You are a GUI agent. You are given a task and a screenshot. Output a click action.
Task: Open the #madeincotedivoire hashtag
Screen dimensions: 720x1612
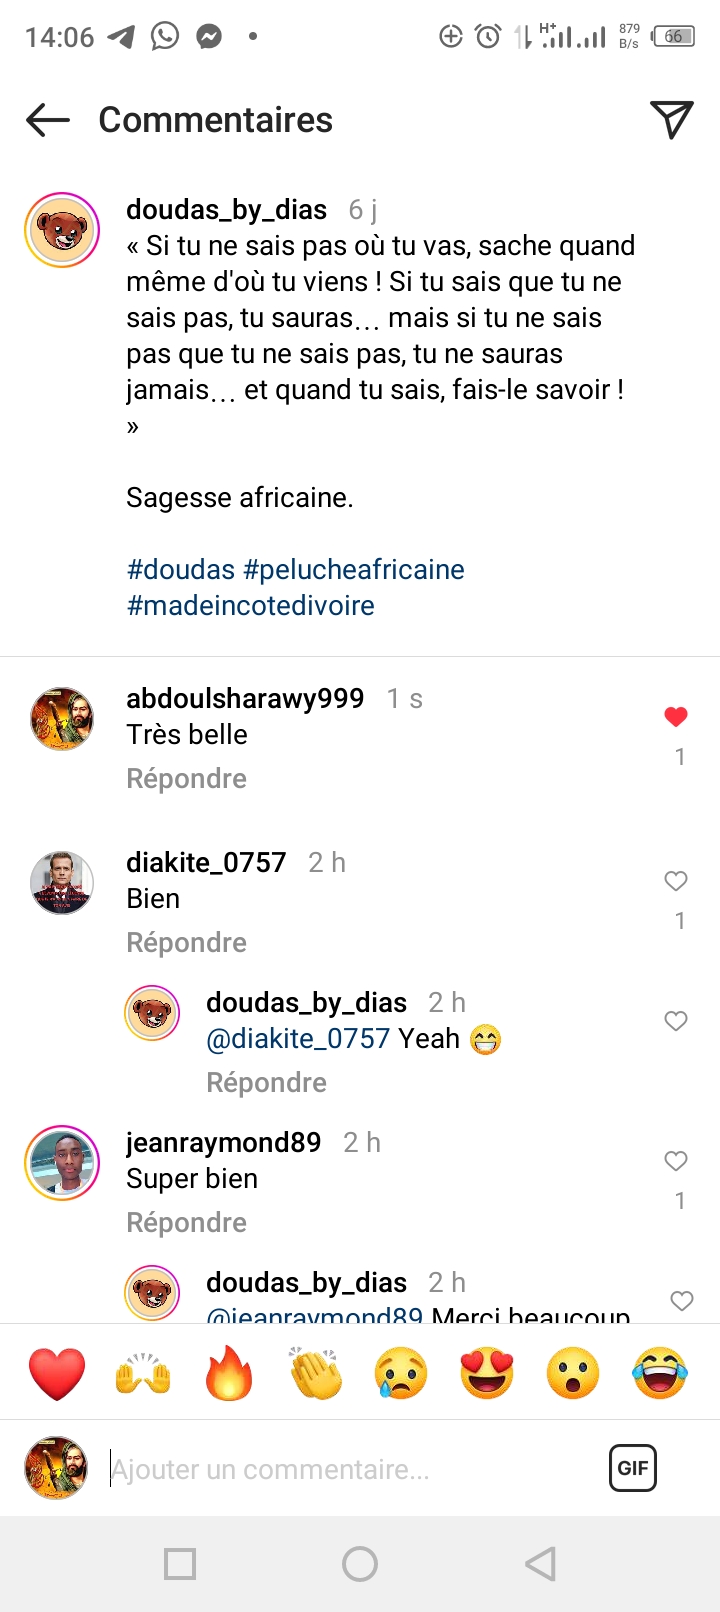(x=251, y=606)
